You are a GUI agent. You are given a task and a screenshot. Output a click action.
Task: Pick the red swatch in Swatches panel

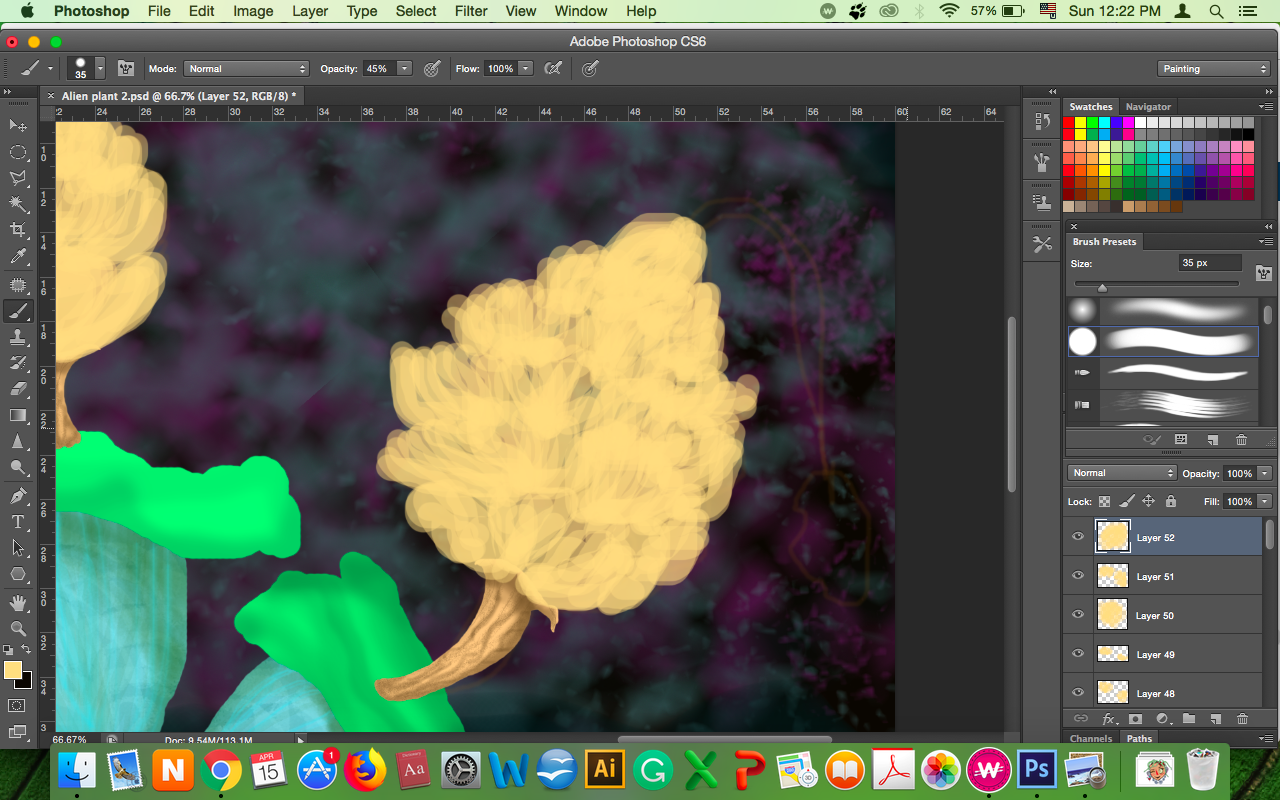tap(1069, 123)
